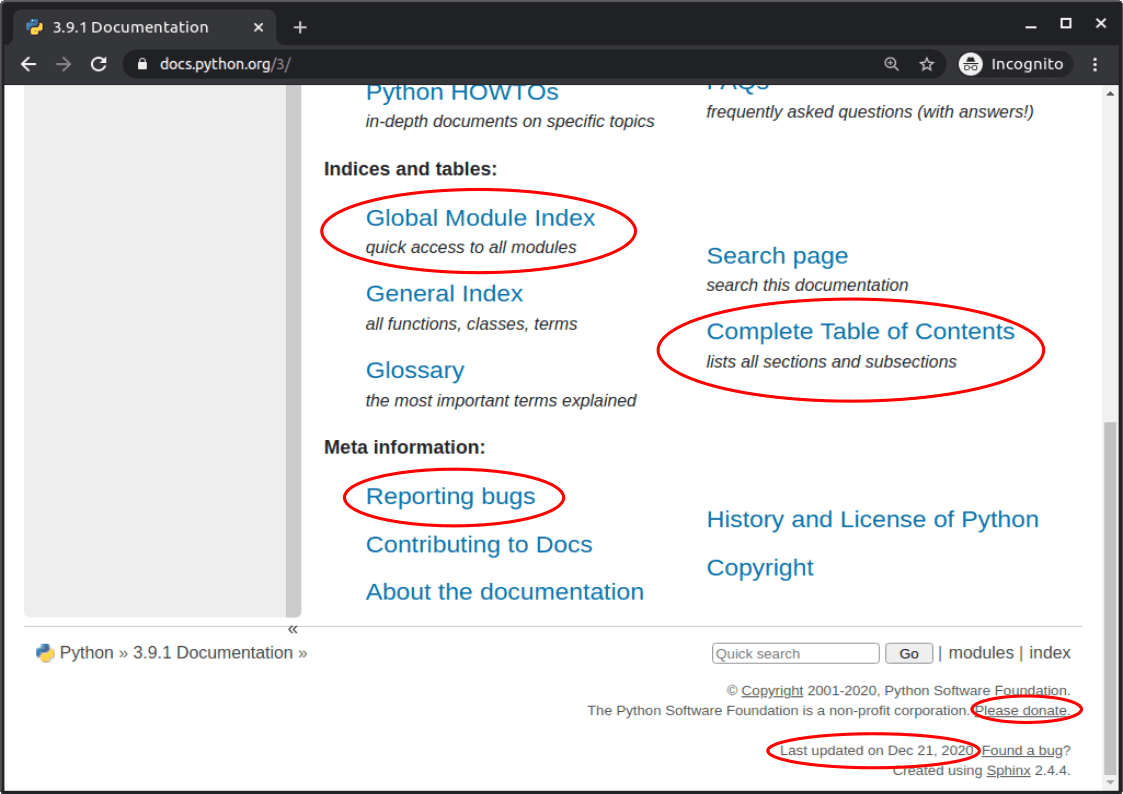The height and width of the screenshot is (794, 1123).
Task: Follow the Please donate link
Action: pos(1021,710)
